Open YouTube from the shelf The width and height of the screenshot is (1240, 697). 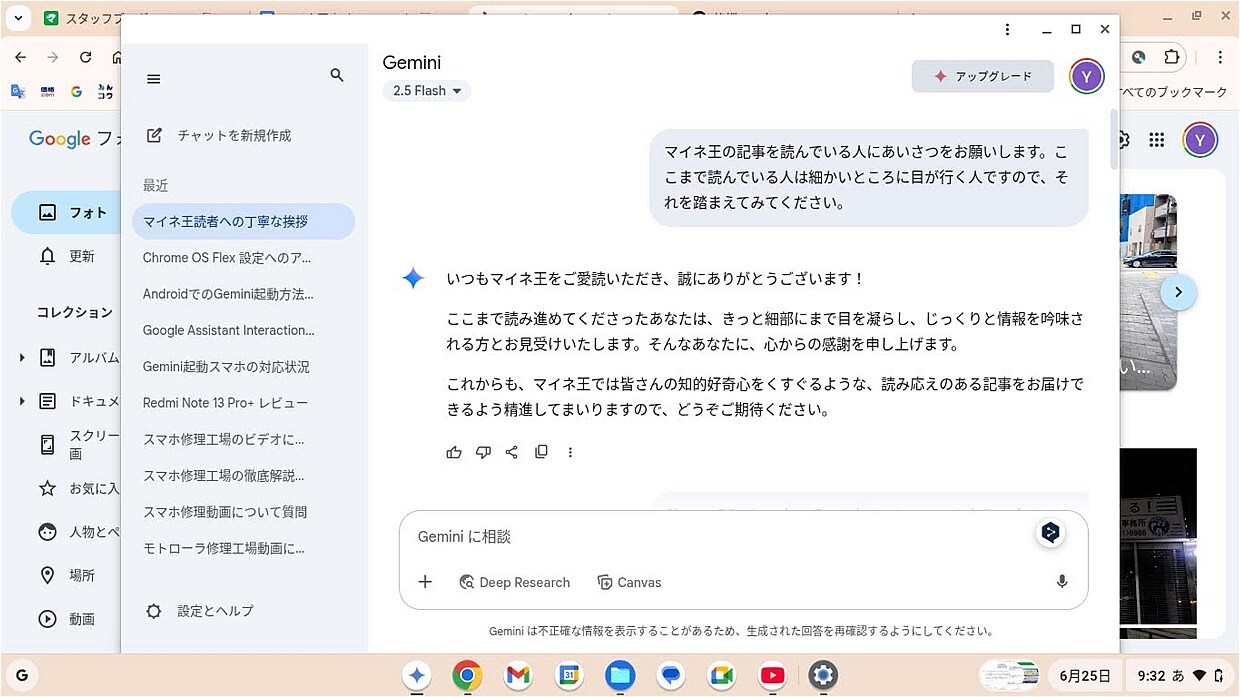[x=772, y=676]
